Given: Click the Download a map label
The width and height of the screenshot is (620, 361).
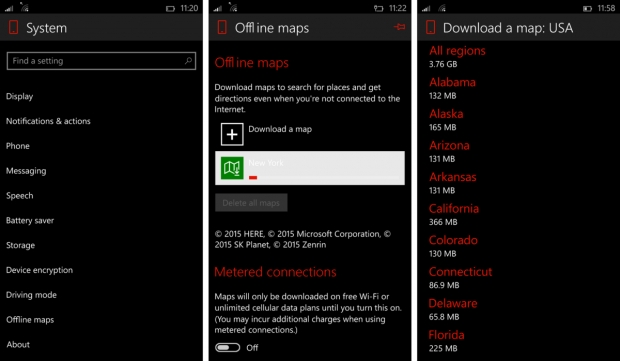Looking at the screenshot, I should [280, 129].
